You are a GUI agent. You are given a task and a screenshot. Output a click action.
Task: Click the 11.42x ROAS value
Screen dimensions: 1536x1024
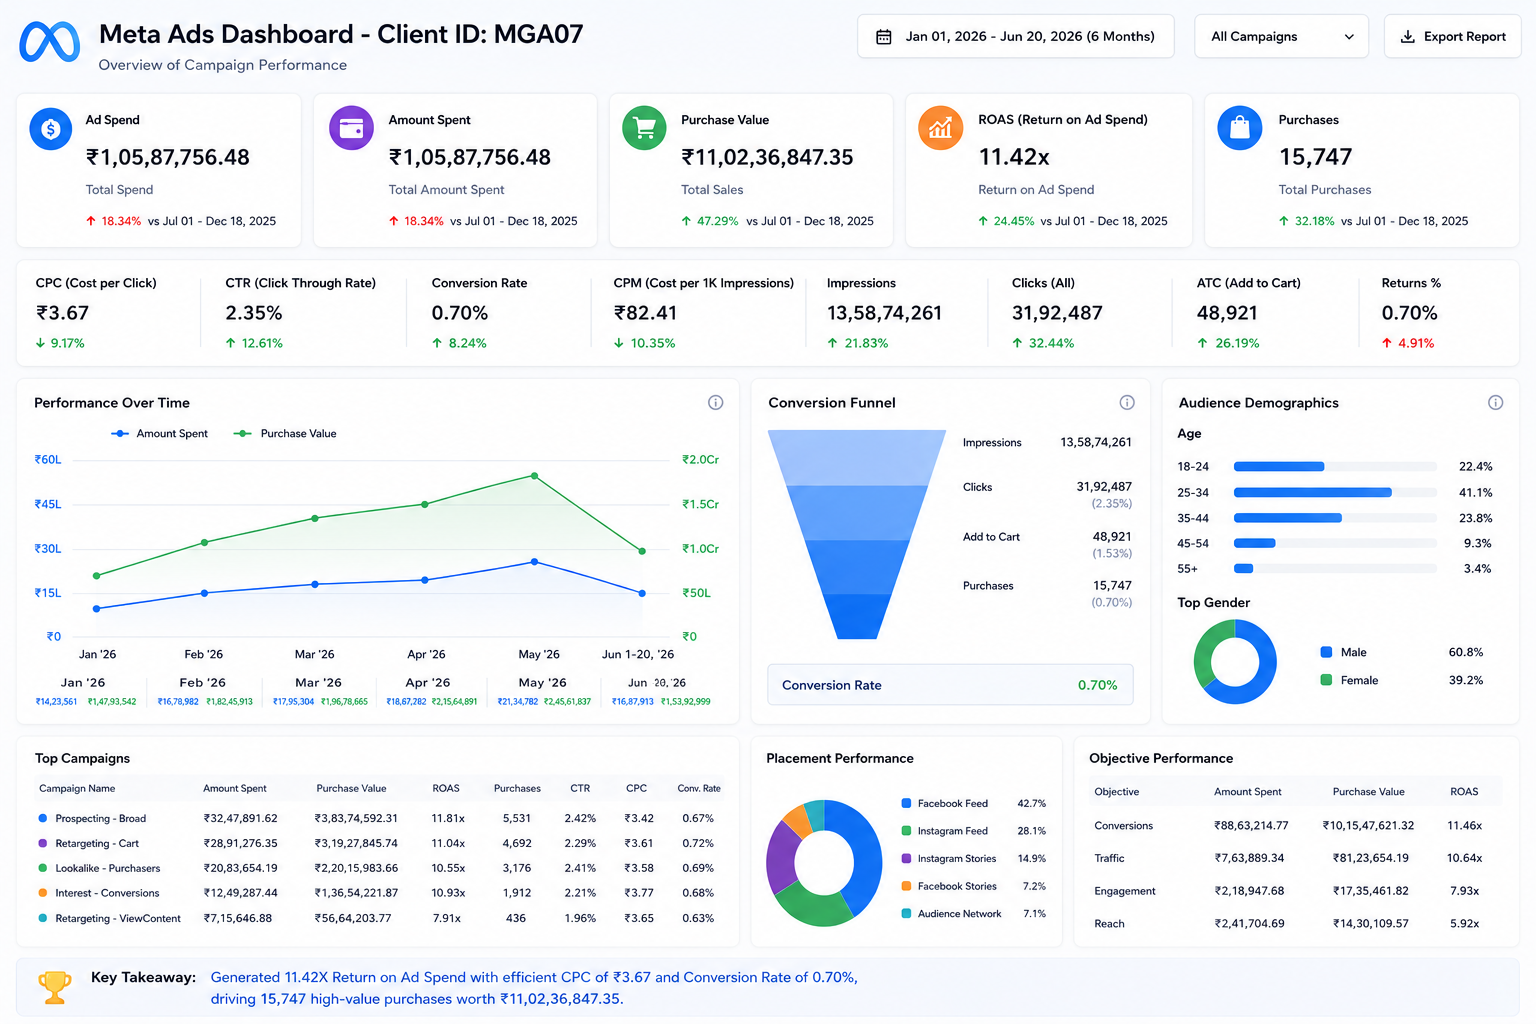(1014, 157)
